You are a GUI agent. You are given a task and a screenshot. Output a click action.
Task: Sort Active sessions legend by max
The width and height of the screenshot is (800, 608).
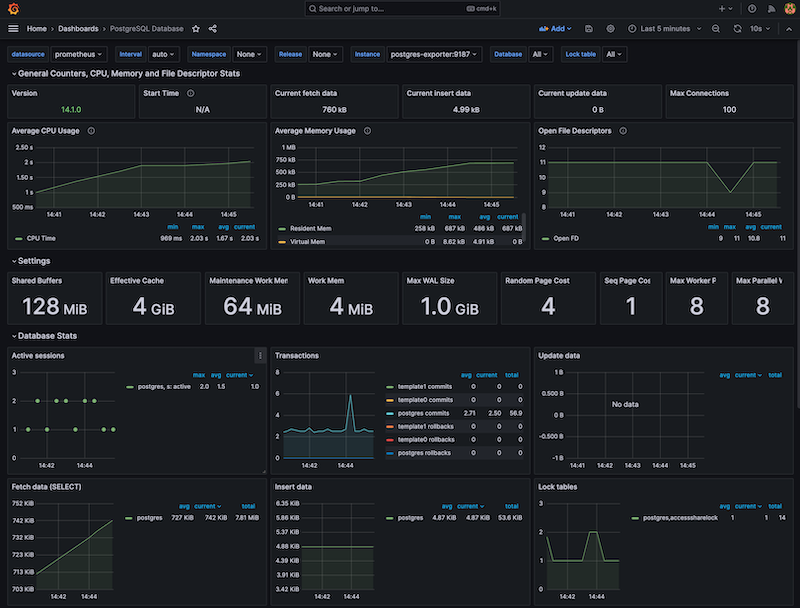pos(199,375)
